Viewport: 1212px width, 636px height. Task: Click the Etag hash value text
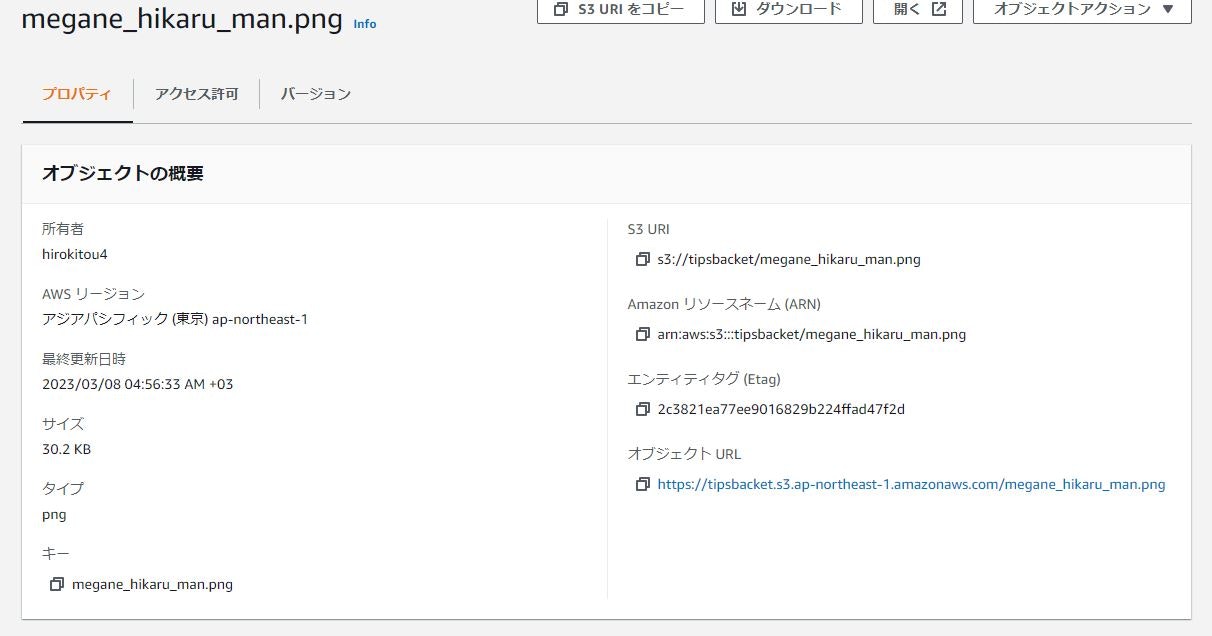(781, 409)
